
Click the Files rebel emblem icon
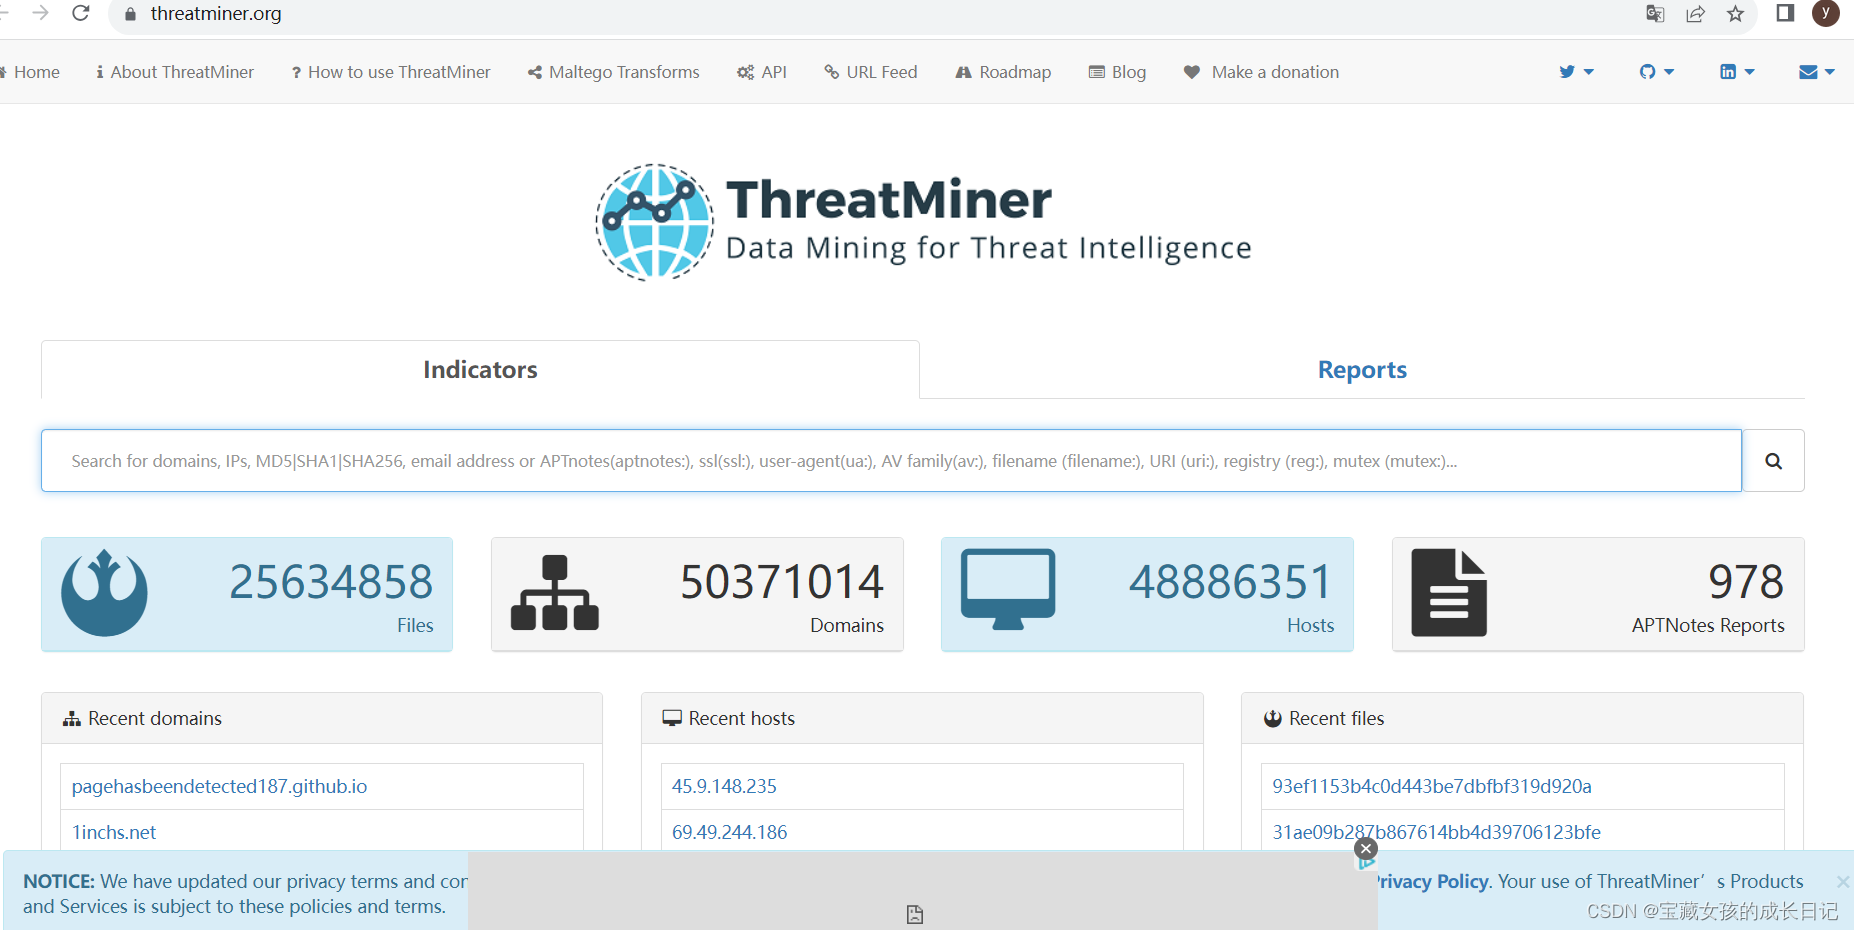(104, 593)
